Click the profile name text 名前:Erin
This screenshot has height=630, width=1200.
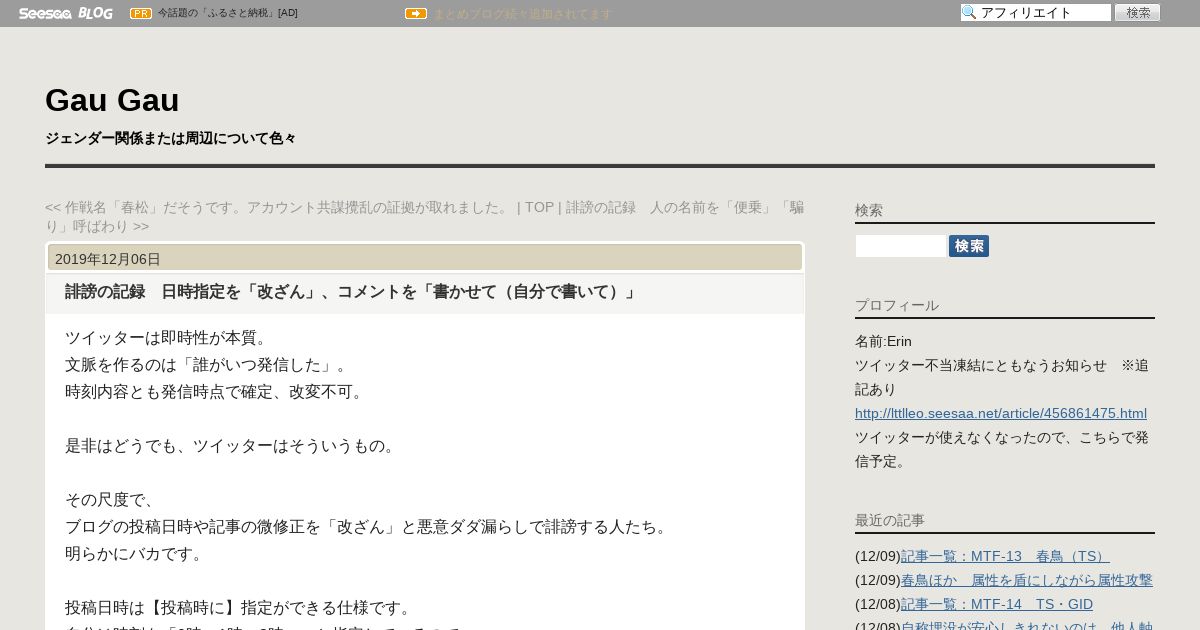pyautogui.click(x=883, y=341)
